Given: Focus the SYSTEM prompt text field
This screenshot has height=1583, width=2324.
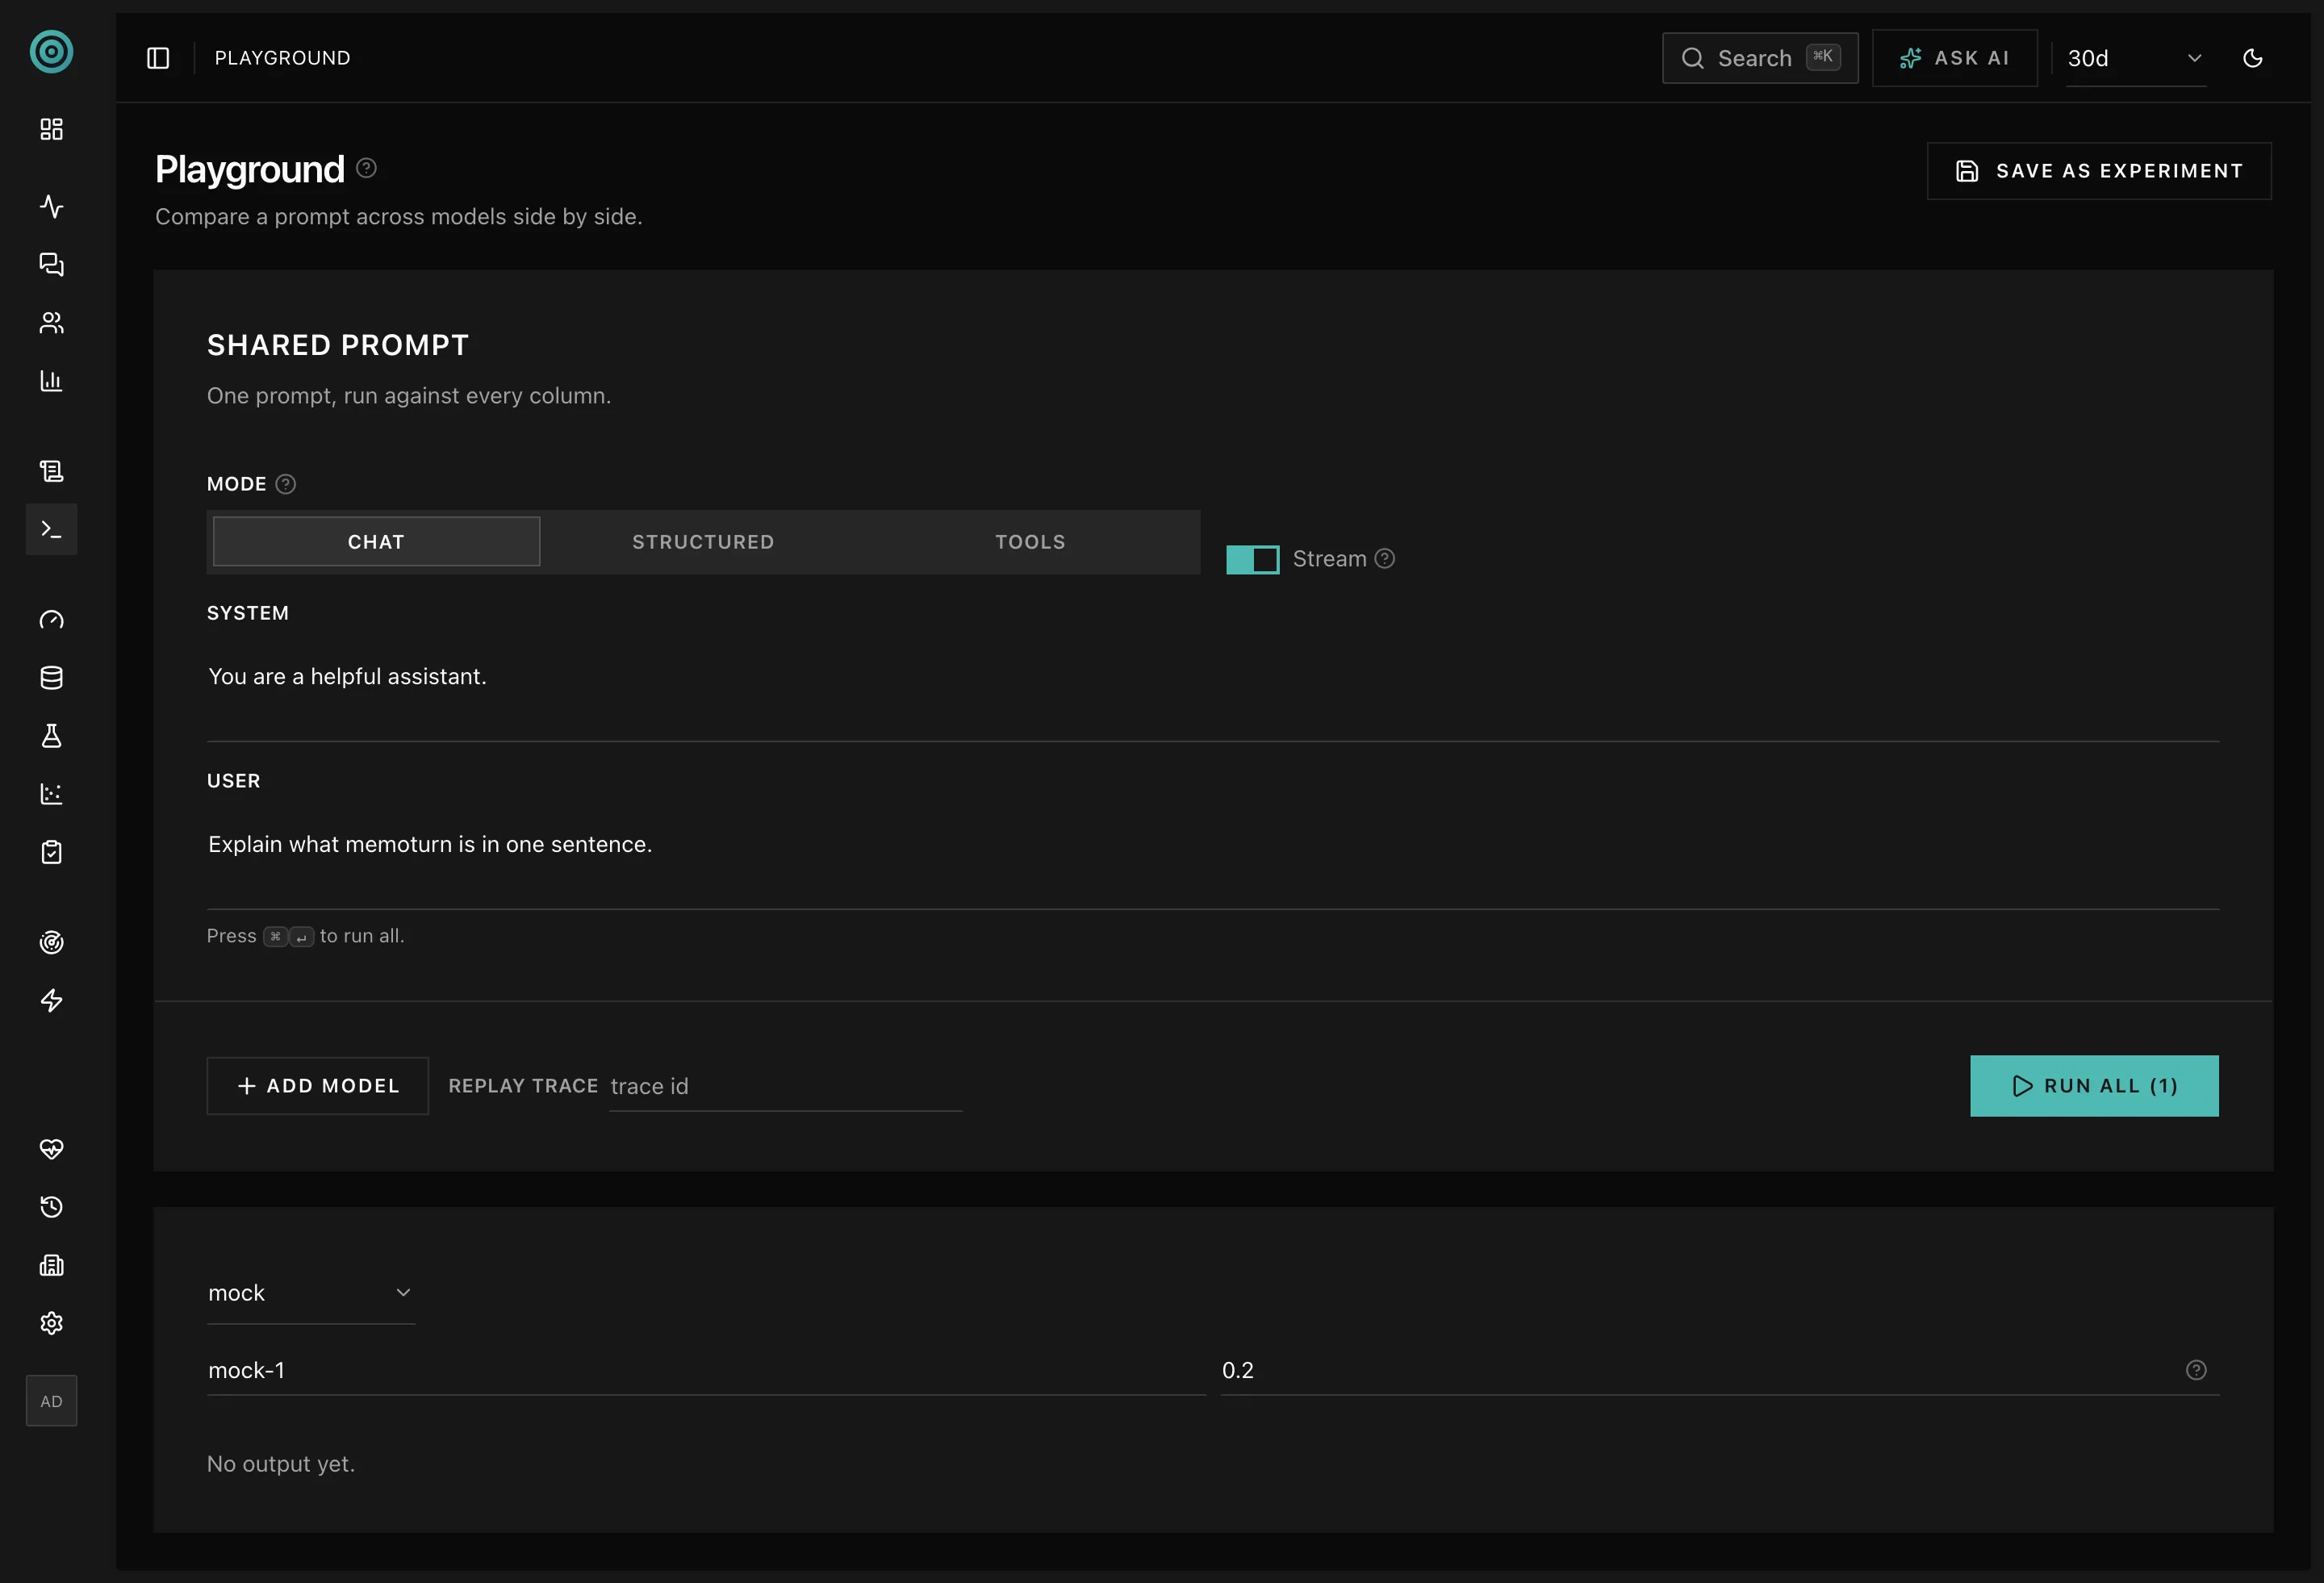Looking at the screenshot, I should pyautogui.click(x=1213, y=690).
